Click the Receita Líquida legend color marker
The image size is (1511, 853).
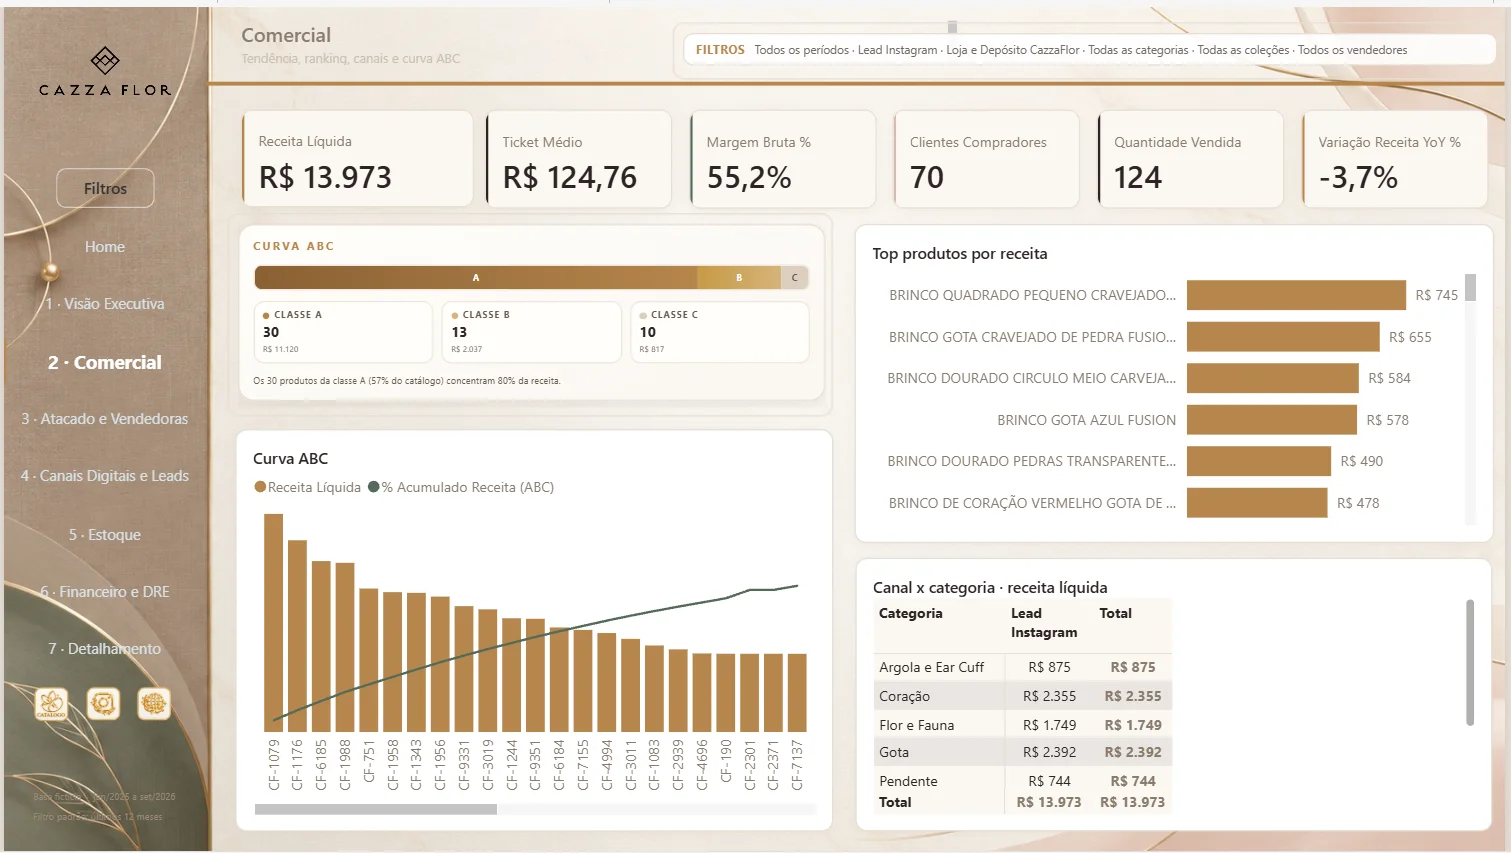260,487
